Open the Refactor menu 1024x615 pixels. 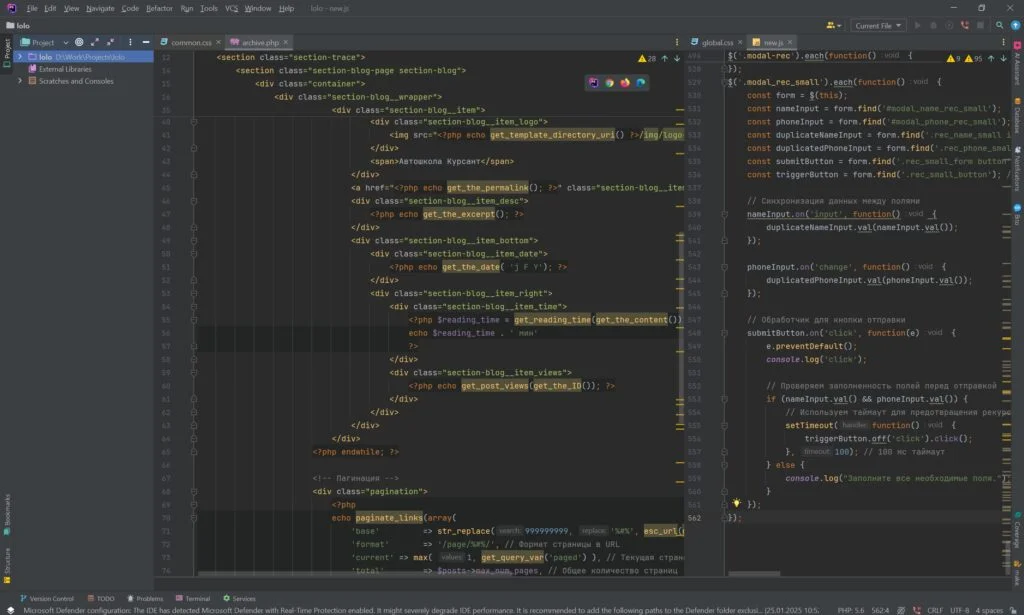pos(159,8)
